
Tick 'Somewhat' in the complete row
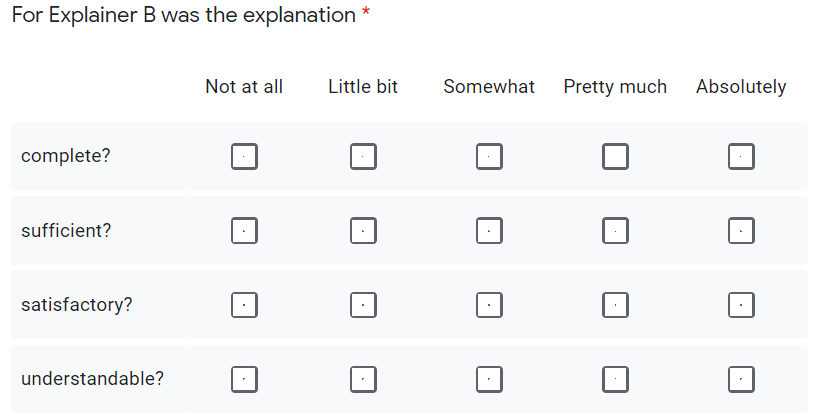pyautogui.click(x=489, y=157)
